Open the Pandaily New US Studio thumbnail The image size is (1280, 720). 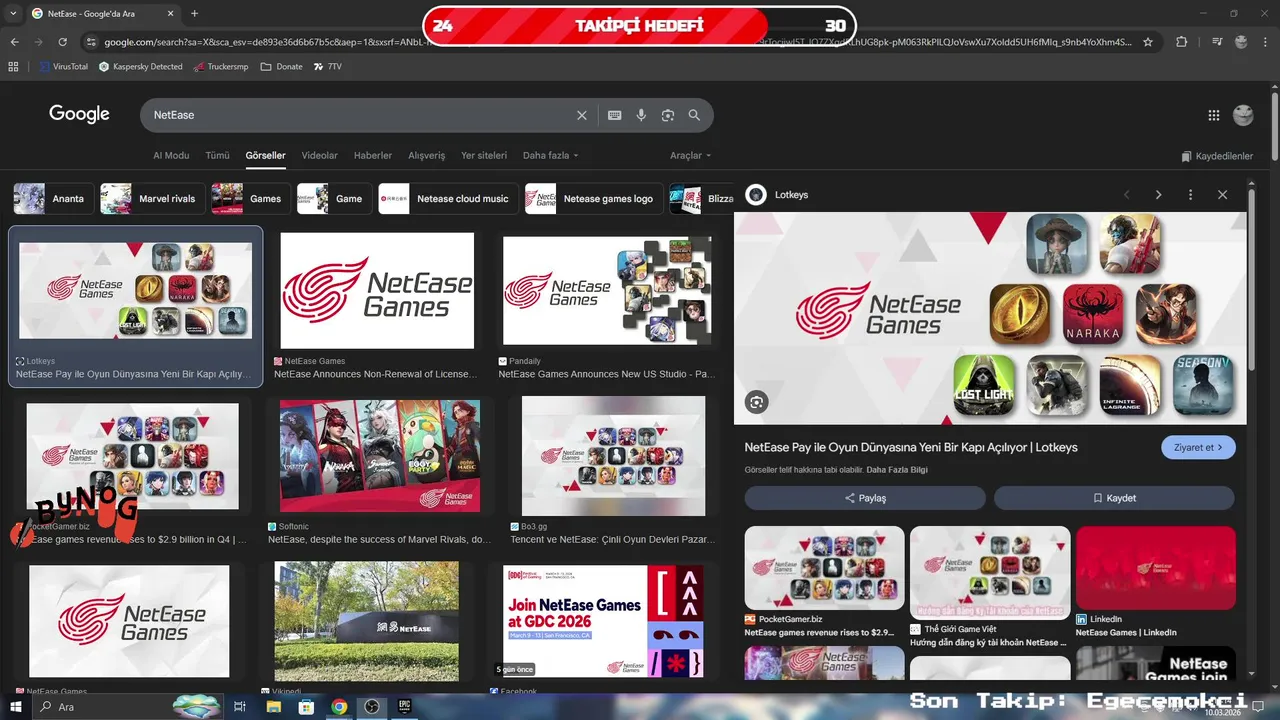[x=607, y=292]
